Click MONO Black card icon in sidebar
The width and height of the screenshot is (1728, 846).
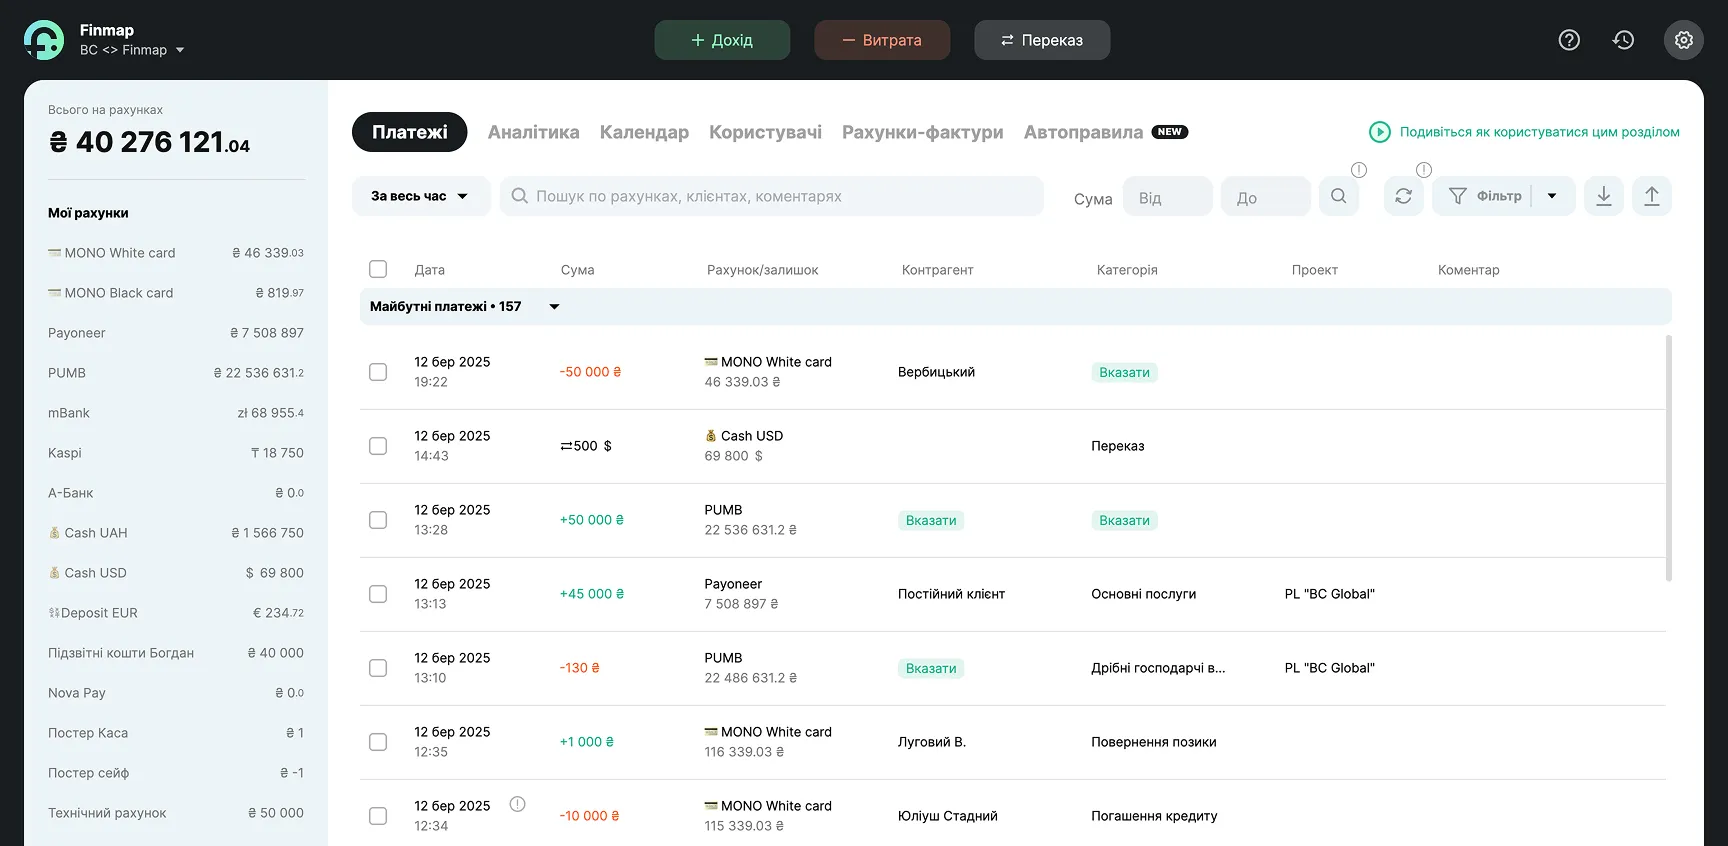[x=55, y=293]
